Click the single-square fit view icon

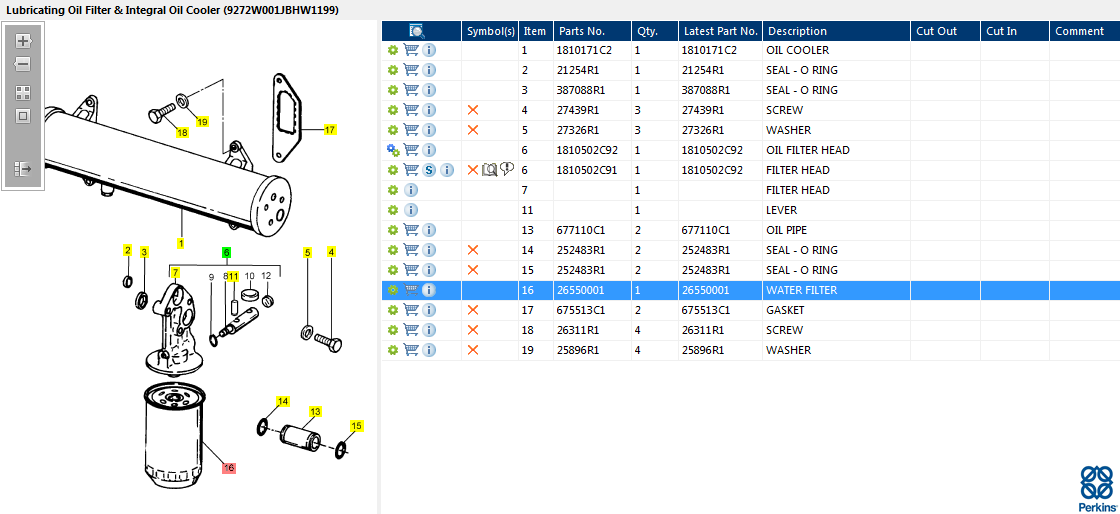click(x=23, y=116)
